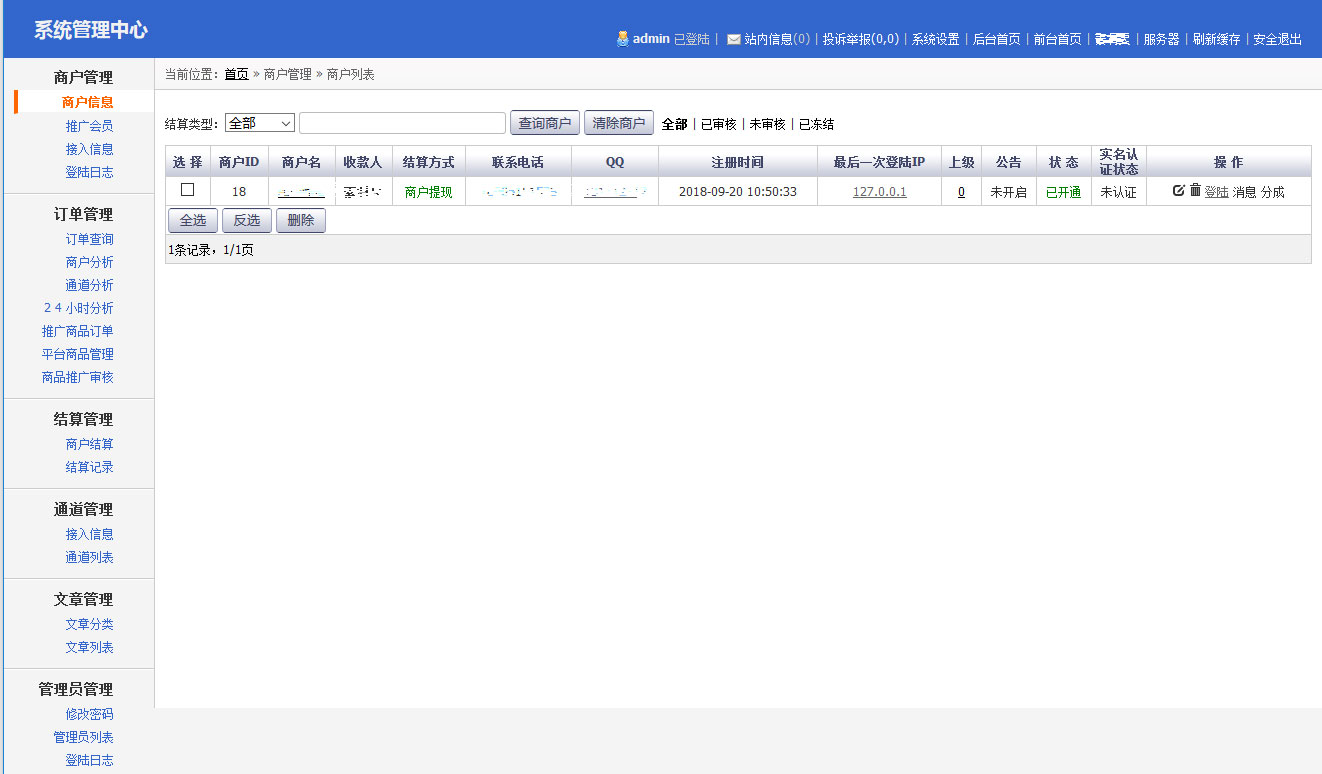The width and height of the screenshot is (1322, 774).
Task: Click the edit icon for merchant 18
Action: [1178, 190]
